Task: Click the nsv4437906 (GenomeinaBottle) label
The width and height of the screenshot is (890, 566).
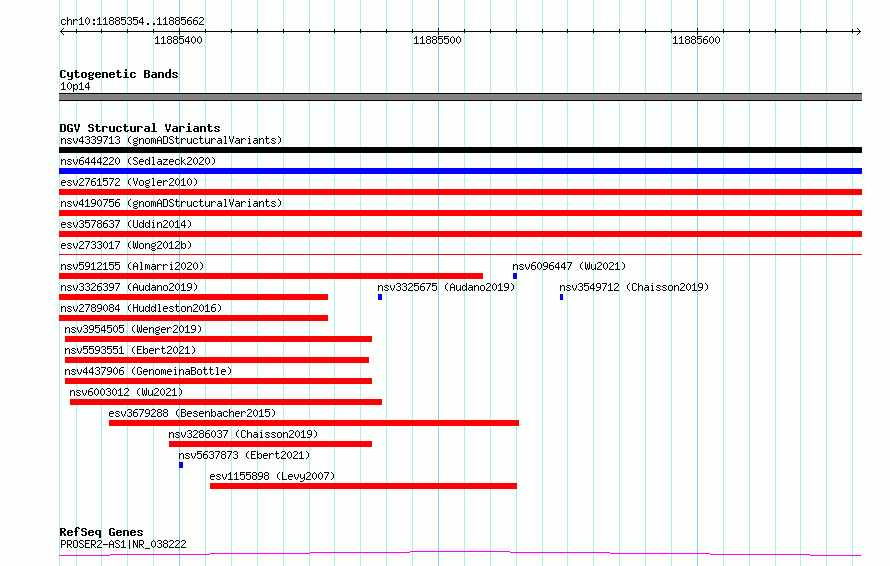Action: tap(148, 371)
